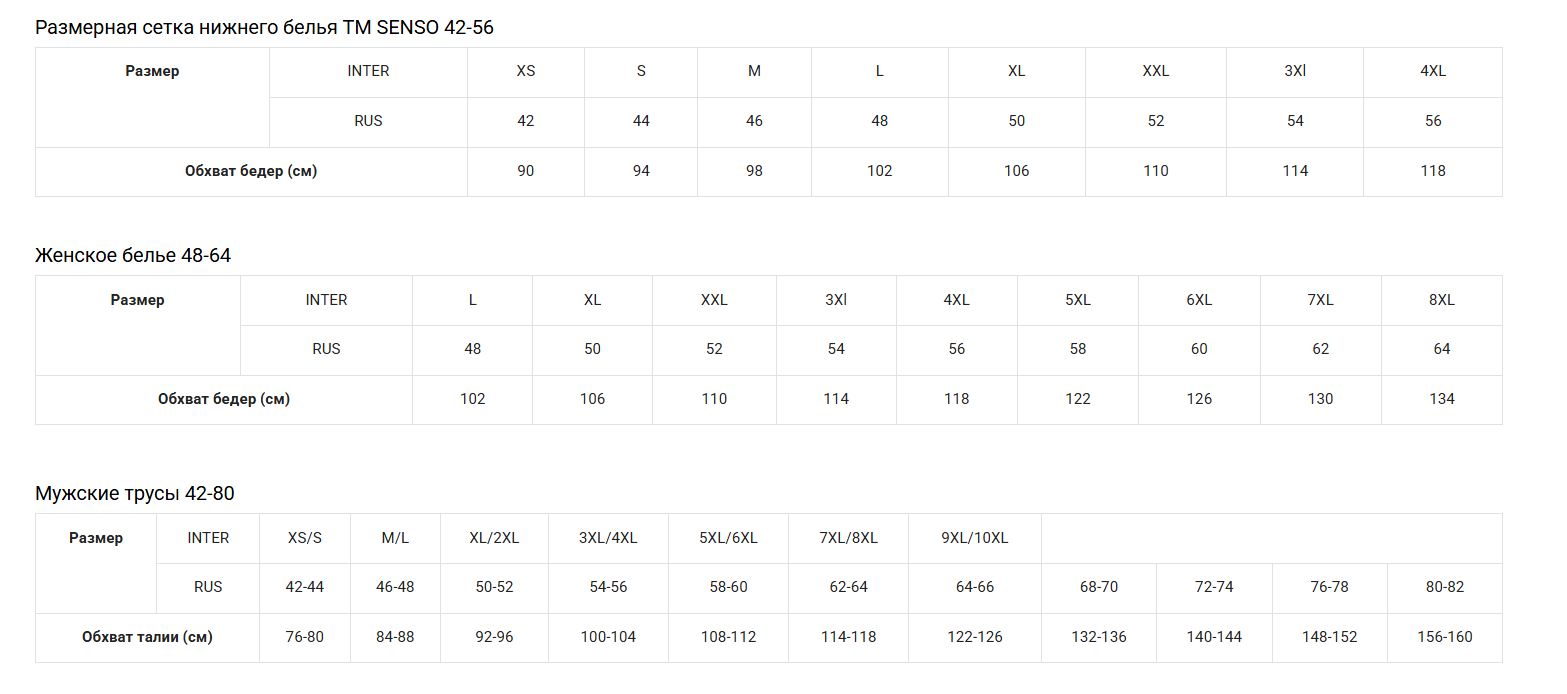Click the 'Обхват талии (см)' row label
This screenshot has width=1567, height=694.
pos(147,637)
